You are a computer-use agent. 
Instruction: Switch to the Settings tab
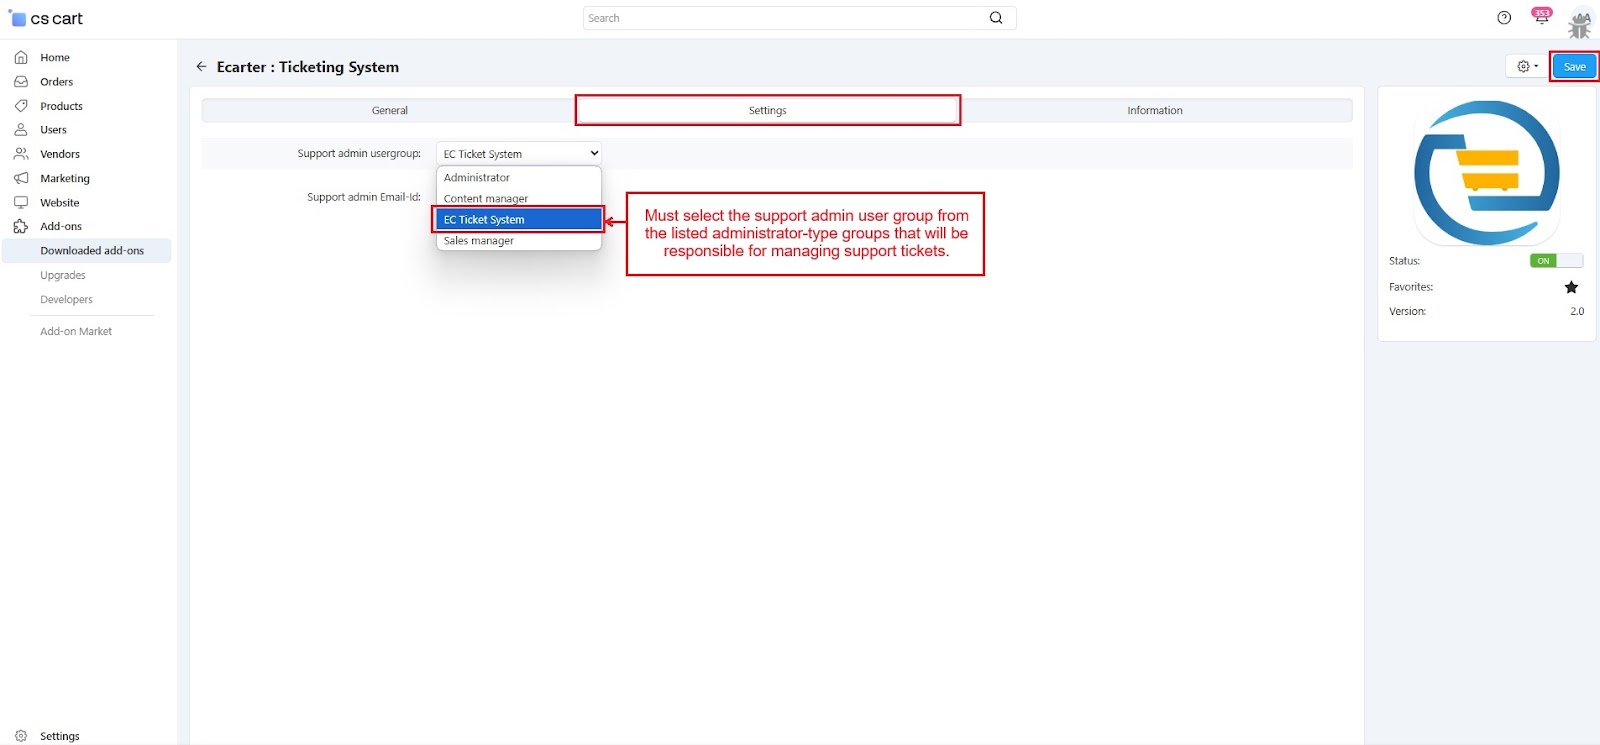point(768,110)
